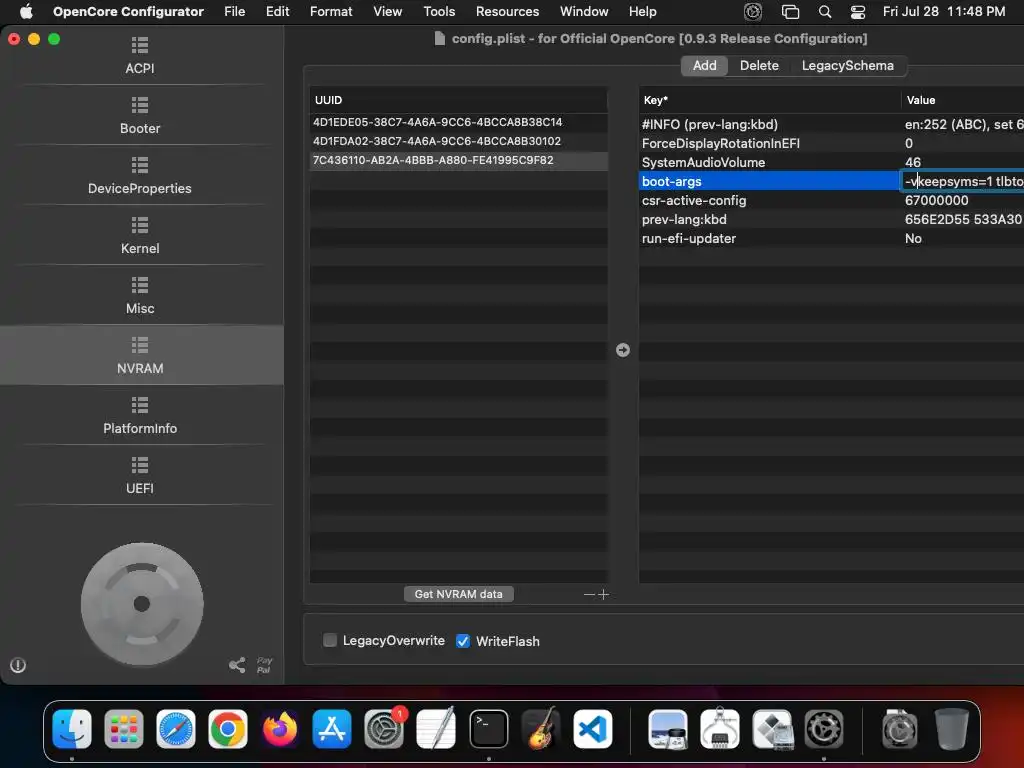The width and height of the screenshot is (1024, 768).
Task: Click the UUID column header
Action: tap(458, 100)
